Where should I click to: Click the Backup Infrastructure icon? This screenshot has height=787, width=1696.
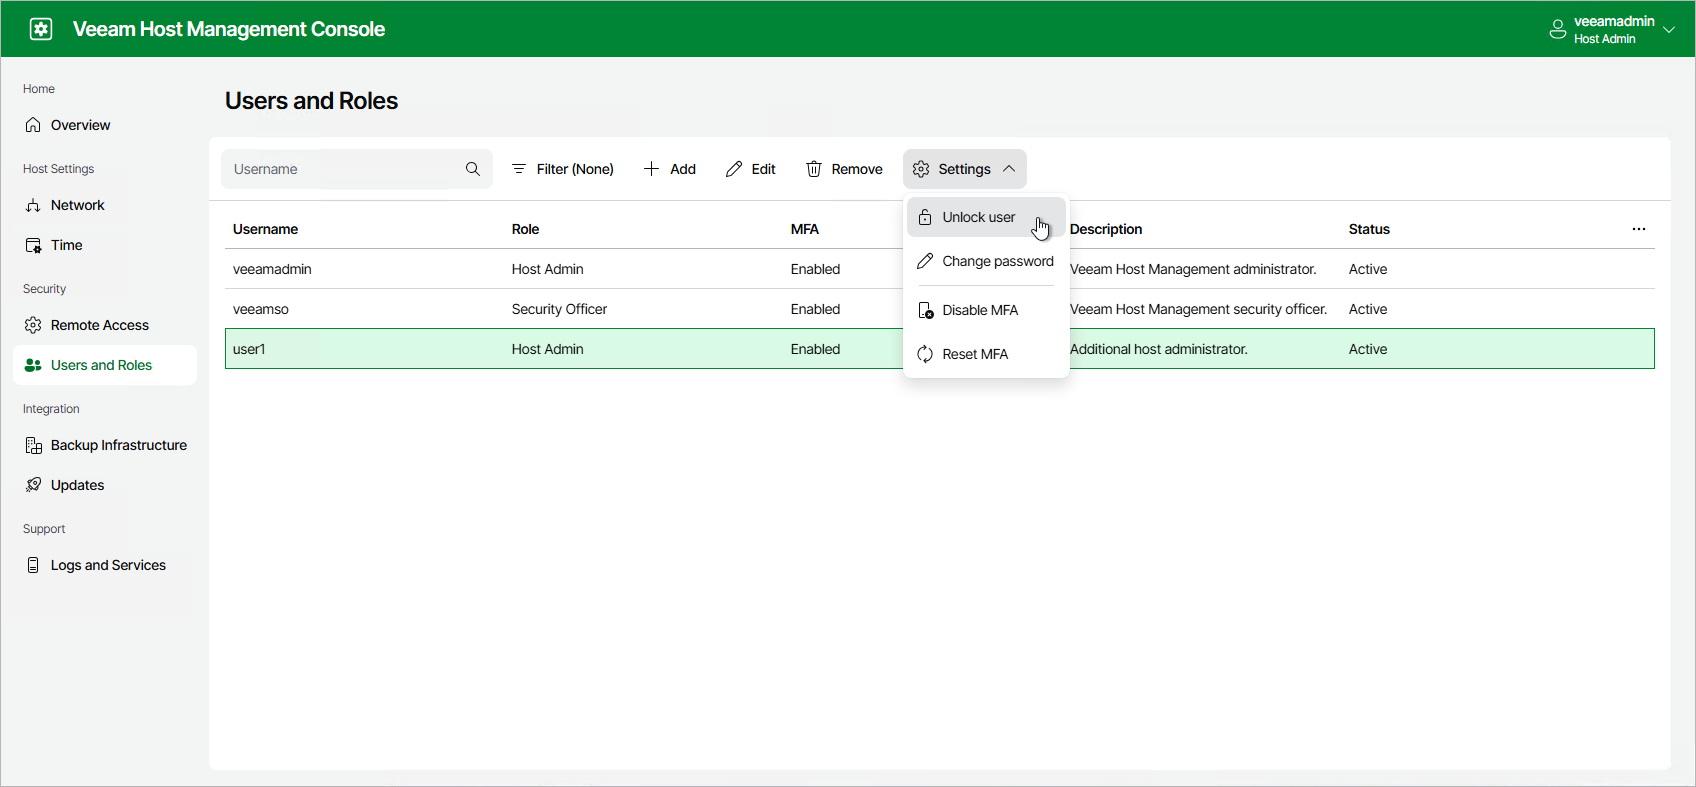coord(33,445)
